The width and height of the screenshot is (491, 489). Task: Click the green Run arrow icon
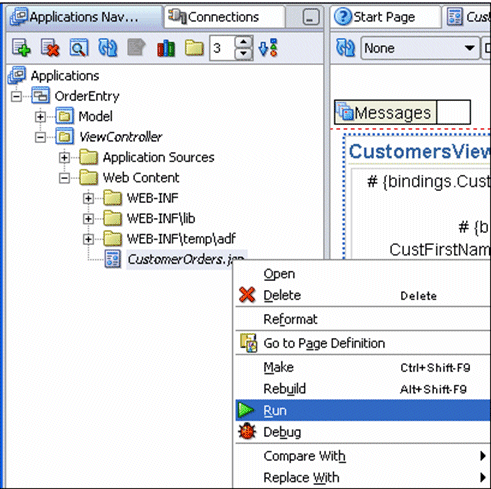(x=246, y=410)
